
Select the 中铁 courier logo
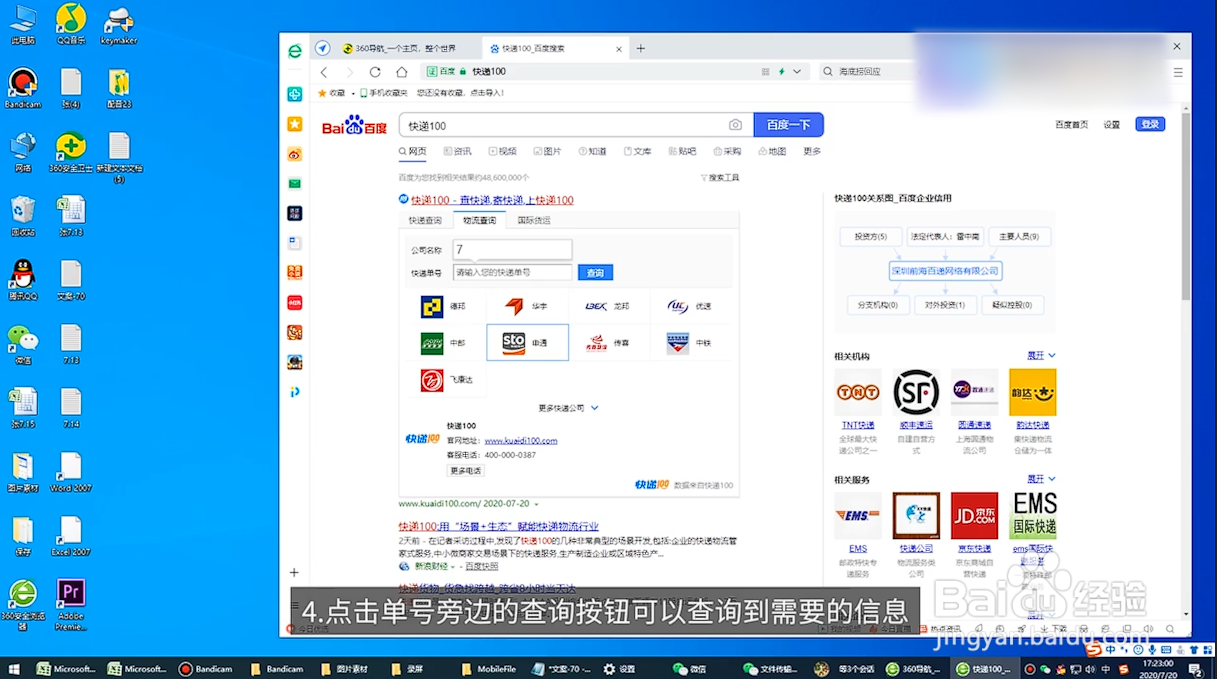coord(677,343)
